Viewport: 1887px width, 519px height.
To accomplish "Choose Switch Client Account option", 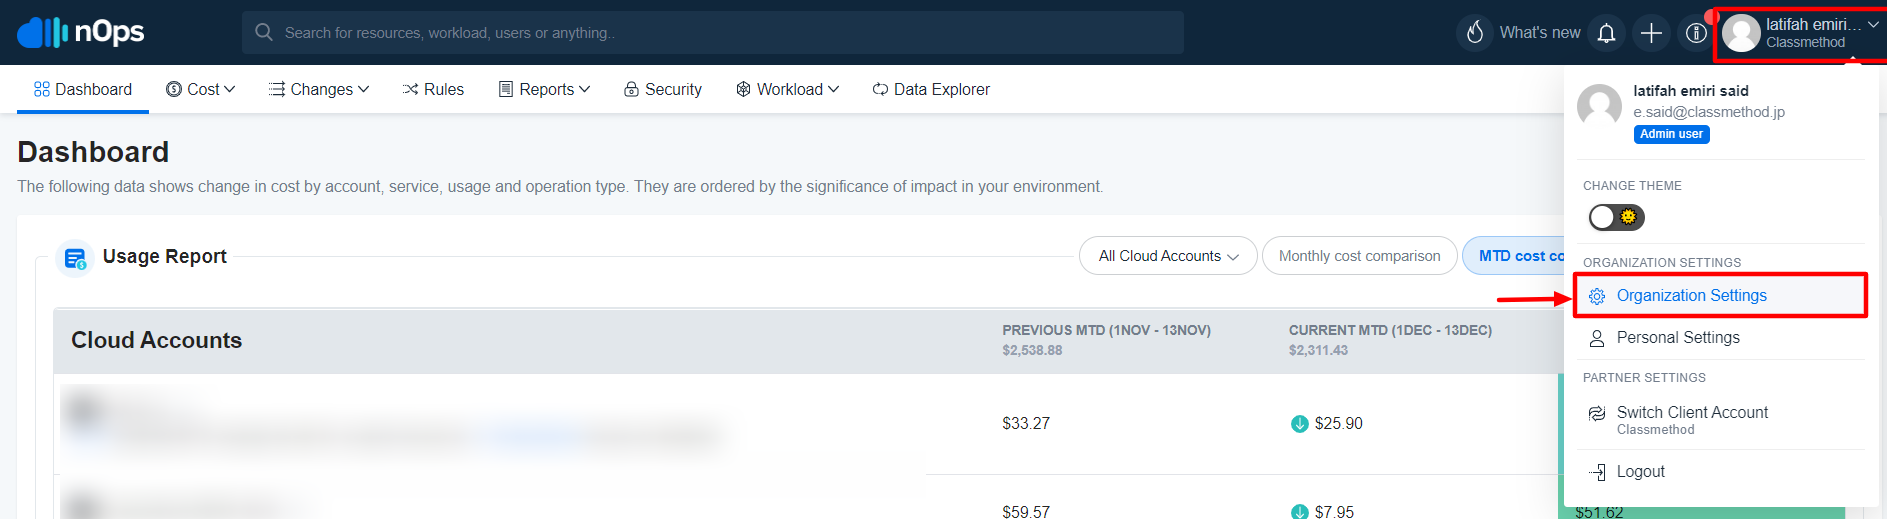I will click(1691, 413).
